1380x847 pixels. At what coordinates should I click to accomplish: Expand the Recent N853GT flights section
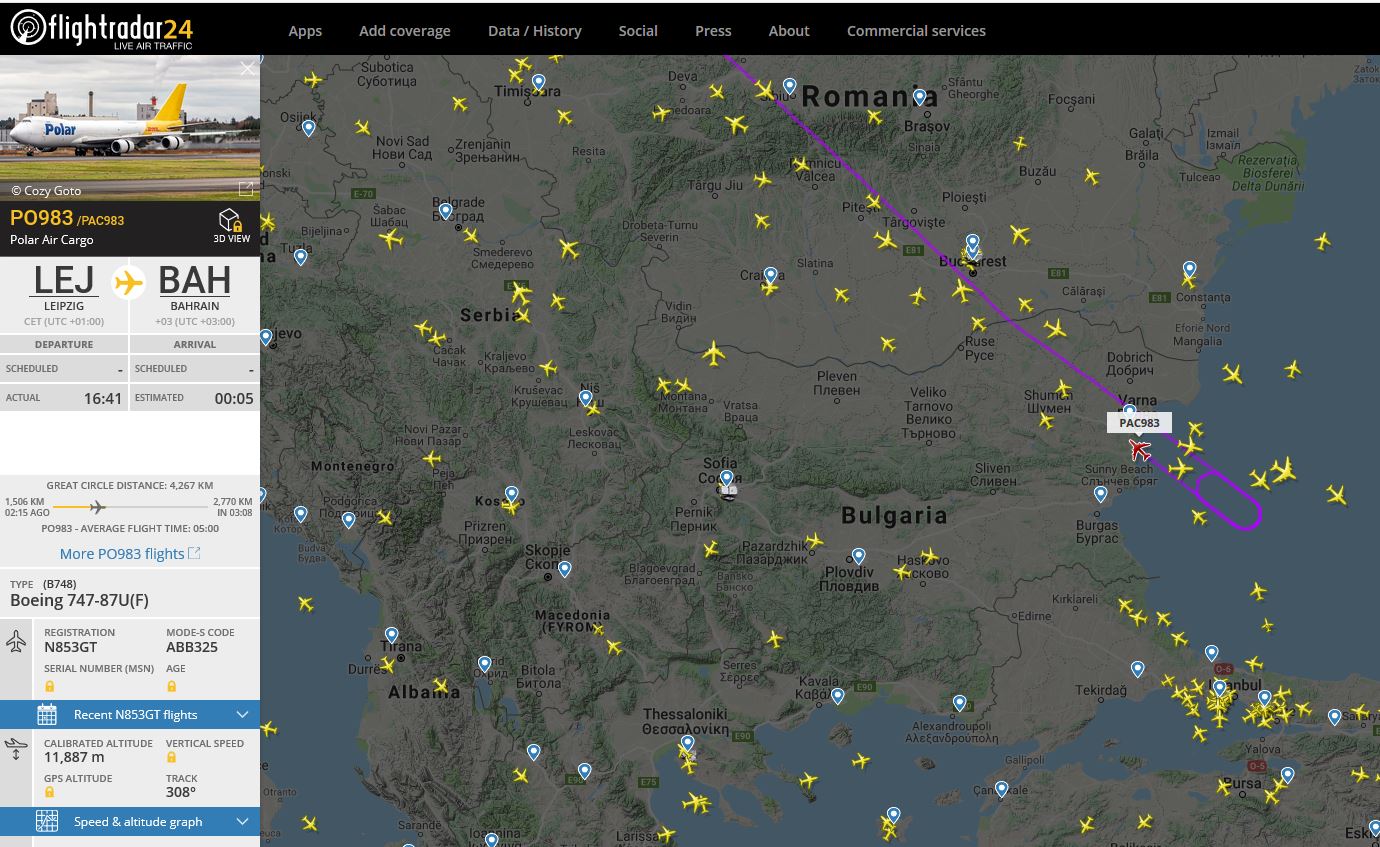130,714
